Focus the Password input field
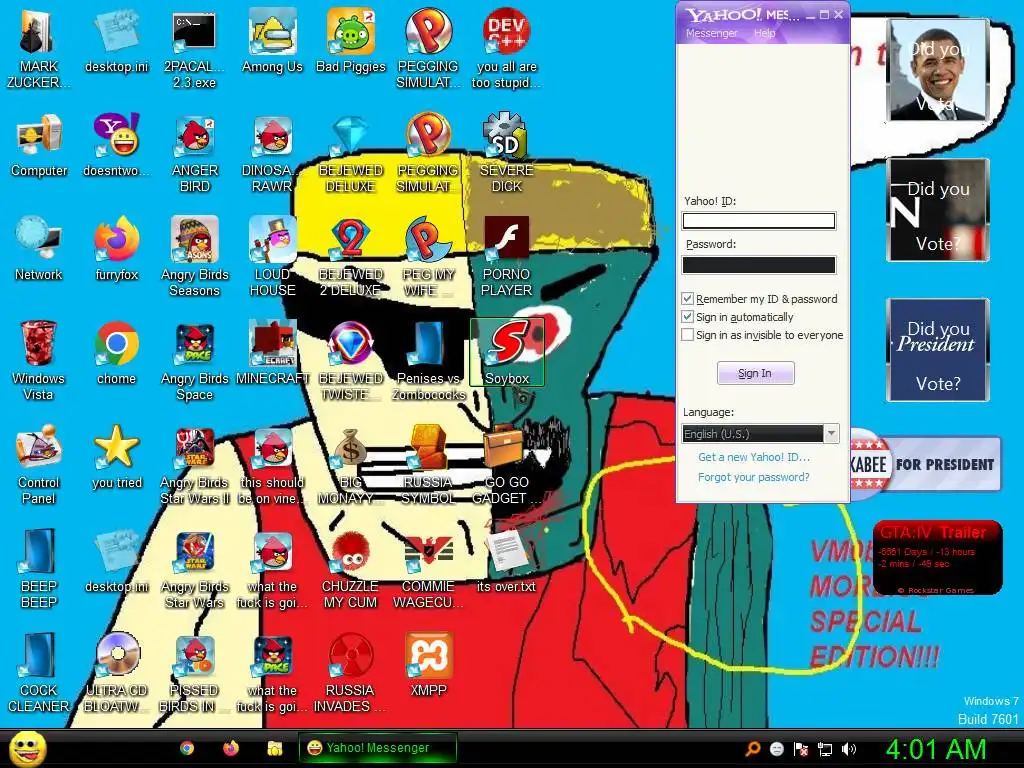Screen dimensions: 1024x768 (759, 264)
